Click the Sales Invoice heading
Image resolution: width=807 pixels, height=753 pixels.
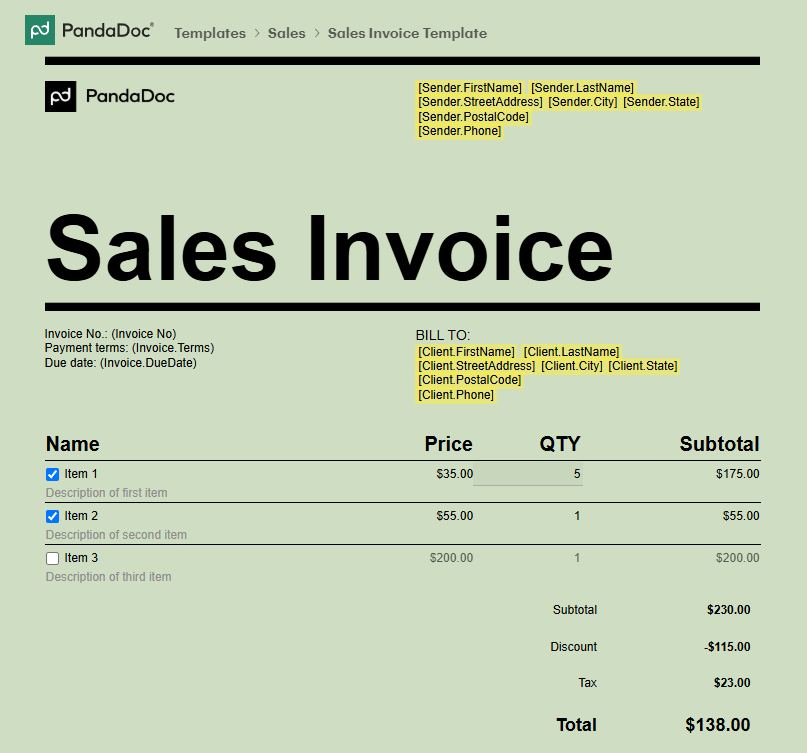point(329,249)
